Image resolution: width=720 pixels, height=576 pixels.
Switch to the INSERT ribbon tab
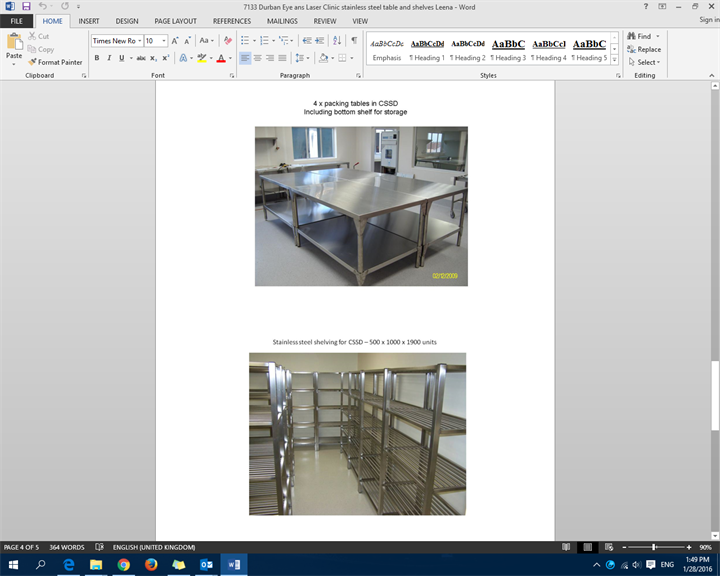tap(88, 20)
